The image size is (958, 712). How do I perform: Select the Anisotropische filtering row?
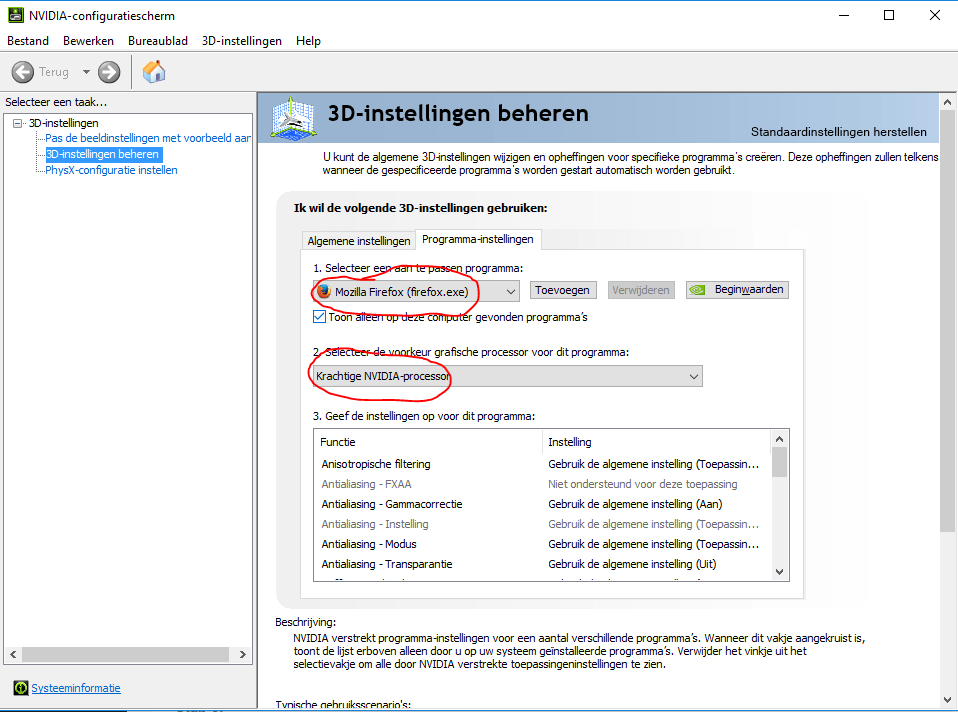pyautogui.click(x=543, y=464)
